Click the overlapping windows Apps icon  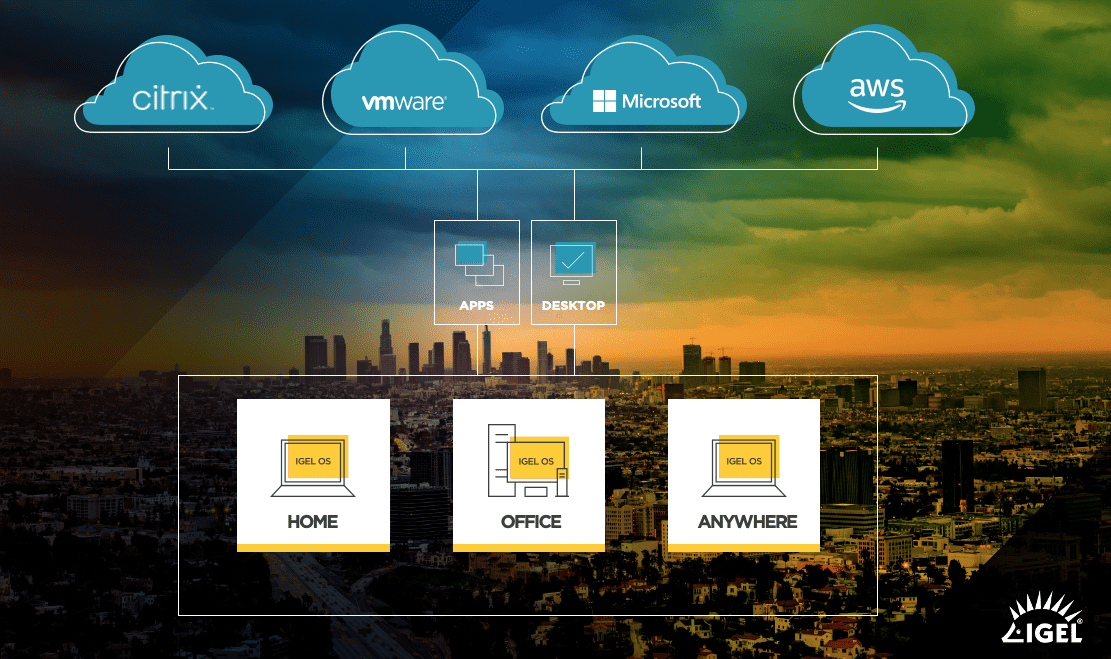tap(478, 264)
